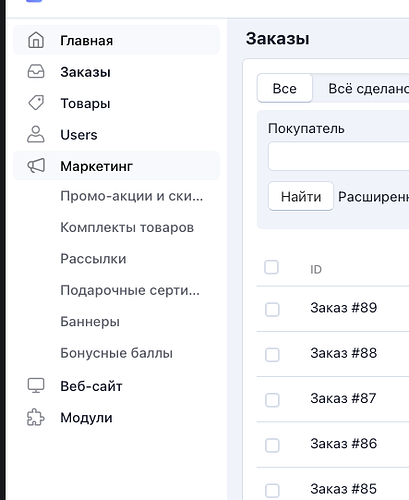Viewport: 409px width, 500px height.
Task: Open Комплекты товаров submenu item
Action: (x=127, y=227)
